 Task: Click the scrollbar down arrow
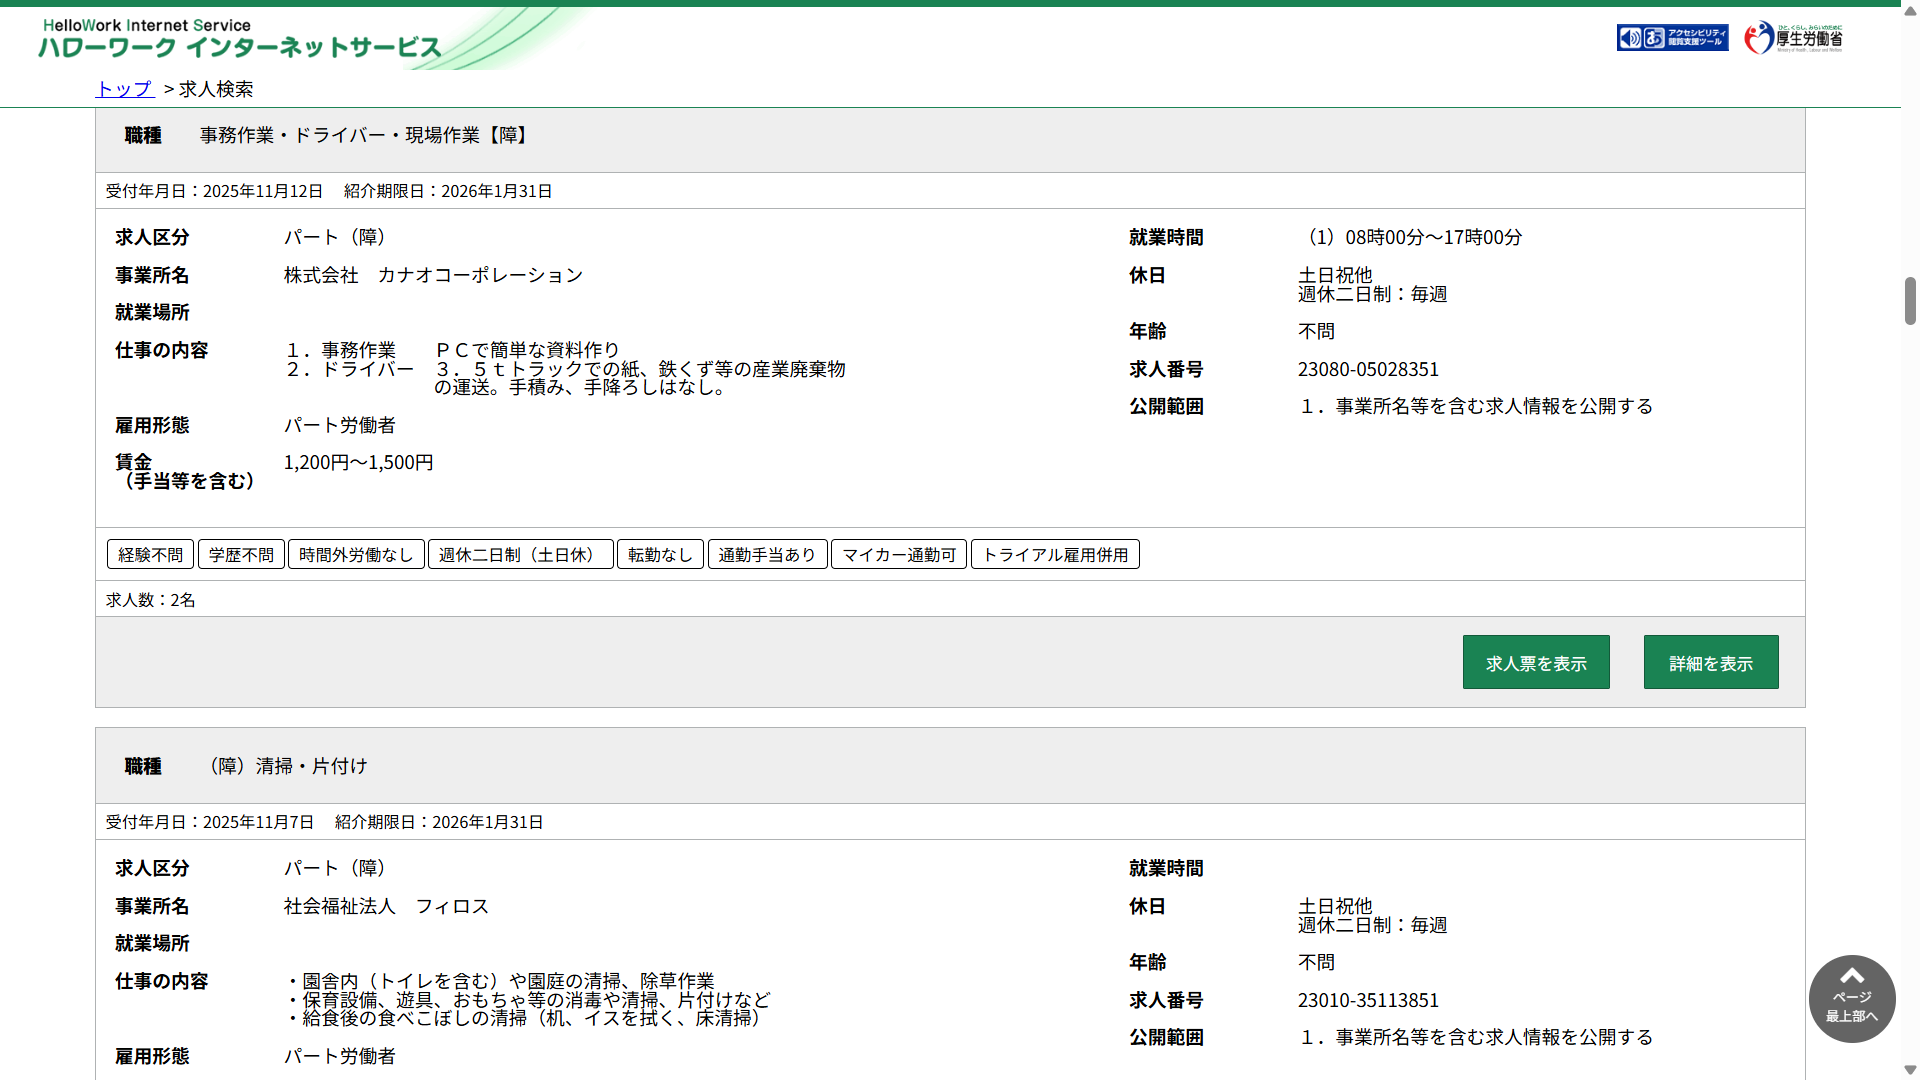1909,1070
